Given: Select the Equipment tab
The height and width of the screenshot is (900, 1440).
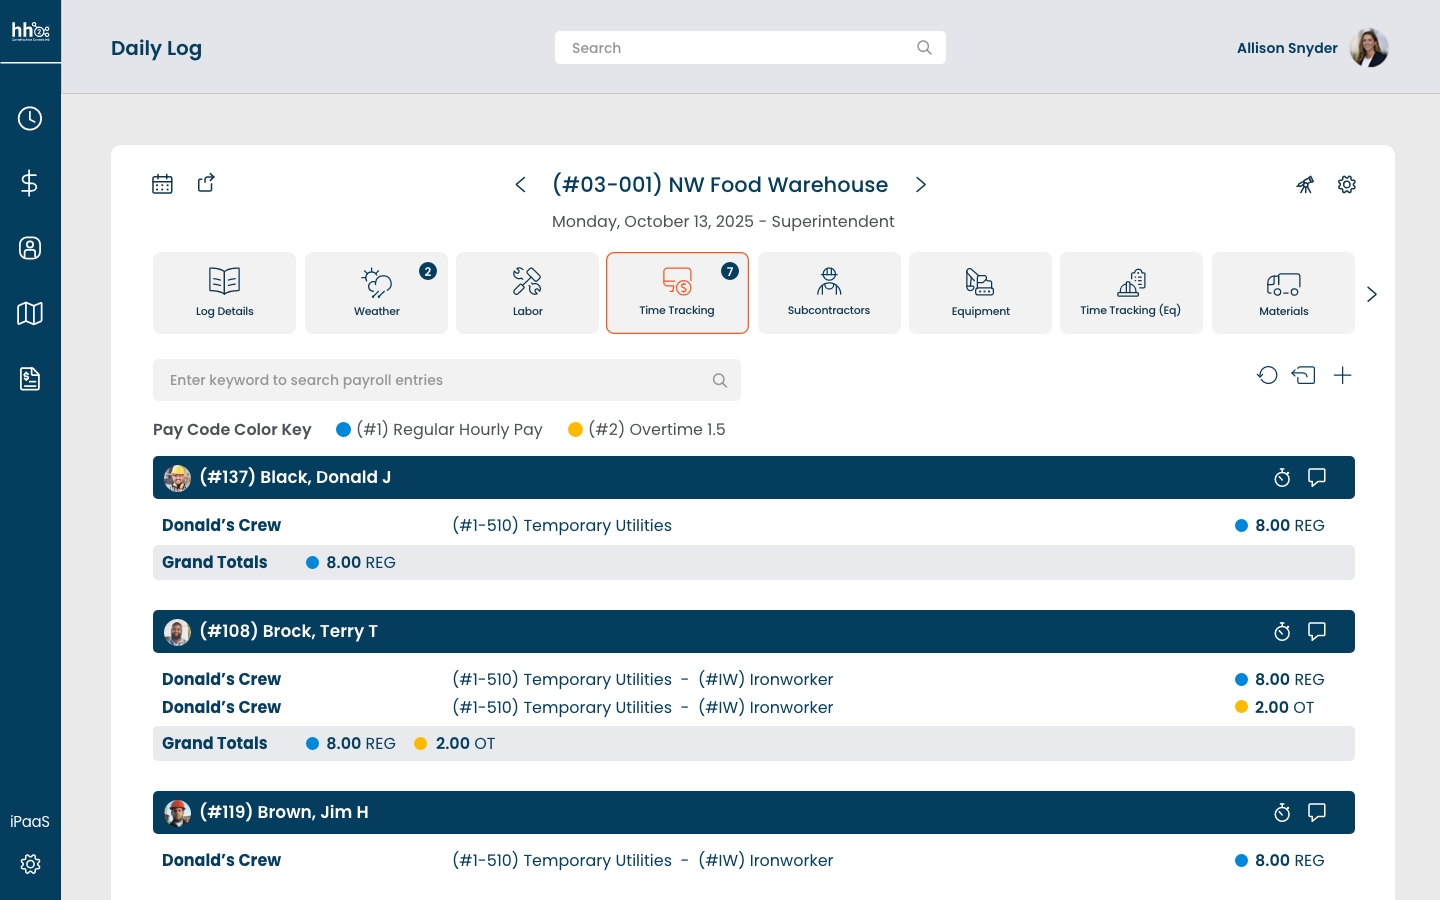Looking at the screenshot, I should pos(980,293).
